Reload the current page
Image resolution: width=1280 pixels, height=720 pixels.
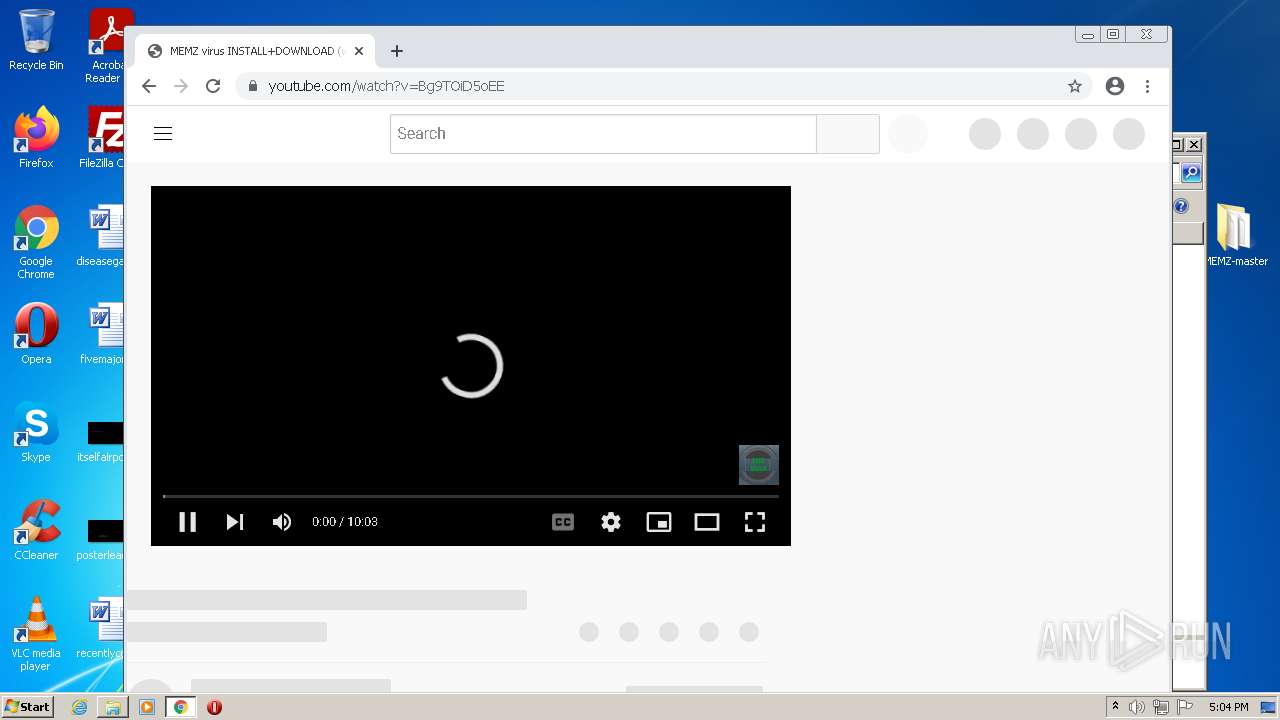click(213, 86)
